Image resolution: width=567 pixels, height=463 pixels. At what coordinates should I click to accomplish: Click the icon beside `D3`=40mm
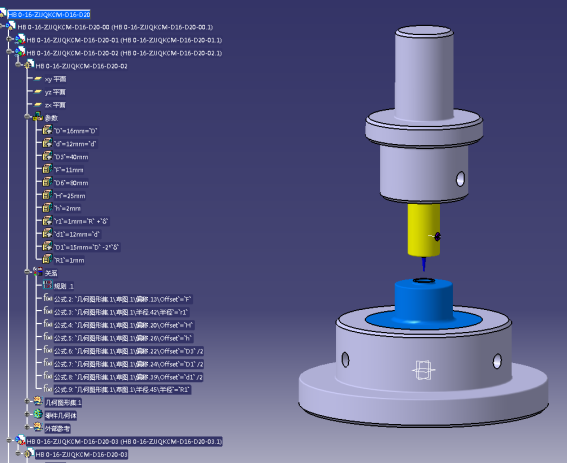tap(47, 156)
